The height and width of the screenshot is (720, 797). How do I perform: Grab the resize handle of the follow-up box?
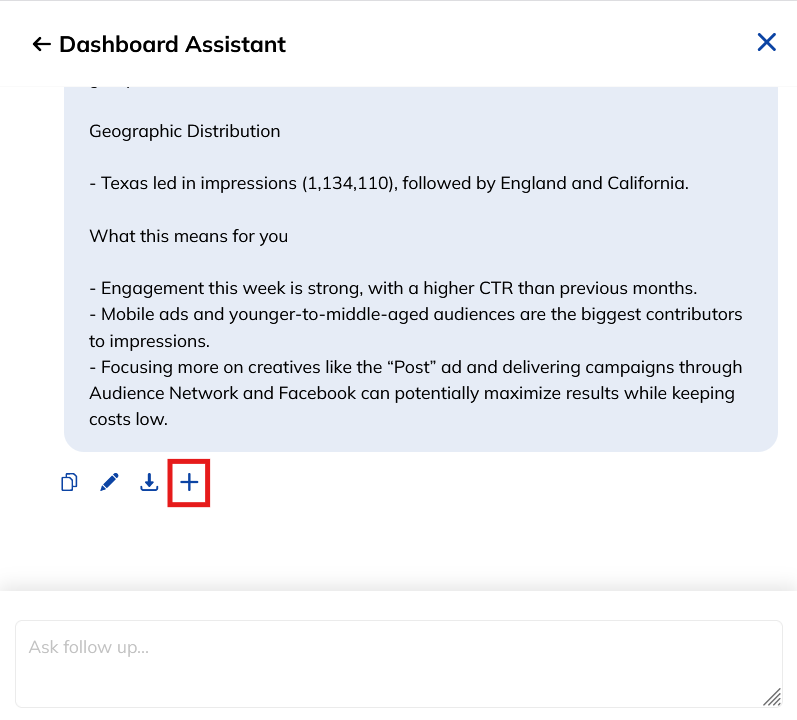coord(773,698)
